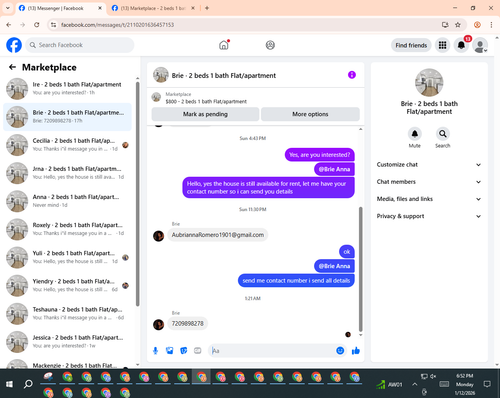Expand Chat members section
Viewport: 500px width, 398px height.
pyautogui.click(x=429, y=182)
